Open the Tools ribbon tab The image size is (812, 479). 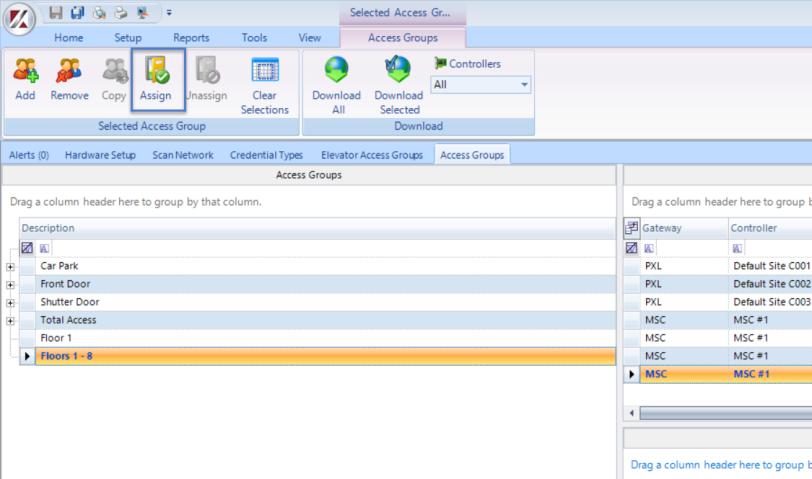tap(254, 38)
